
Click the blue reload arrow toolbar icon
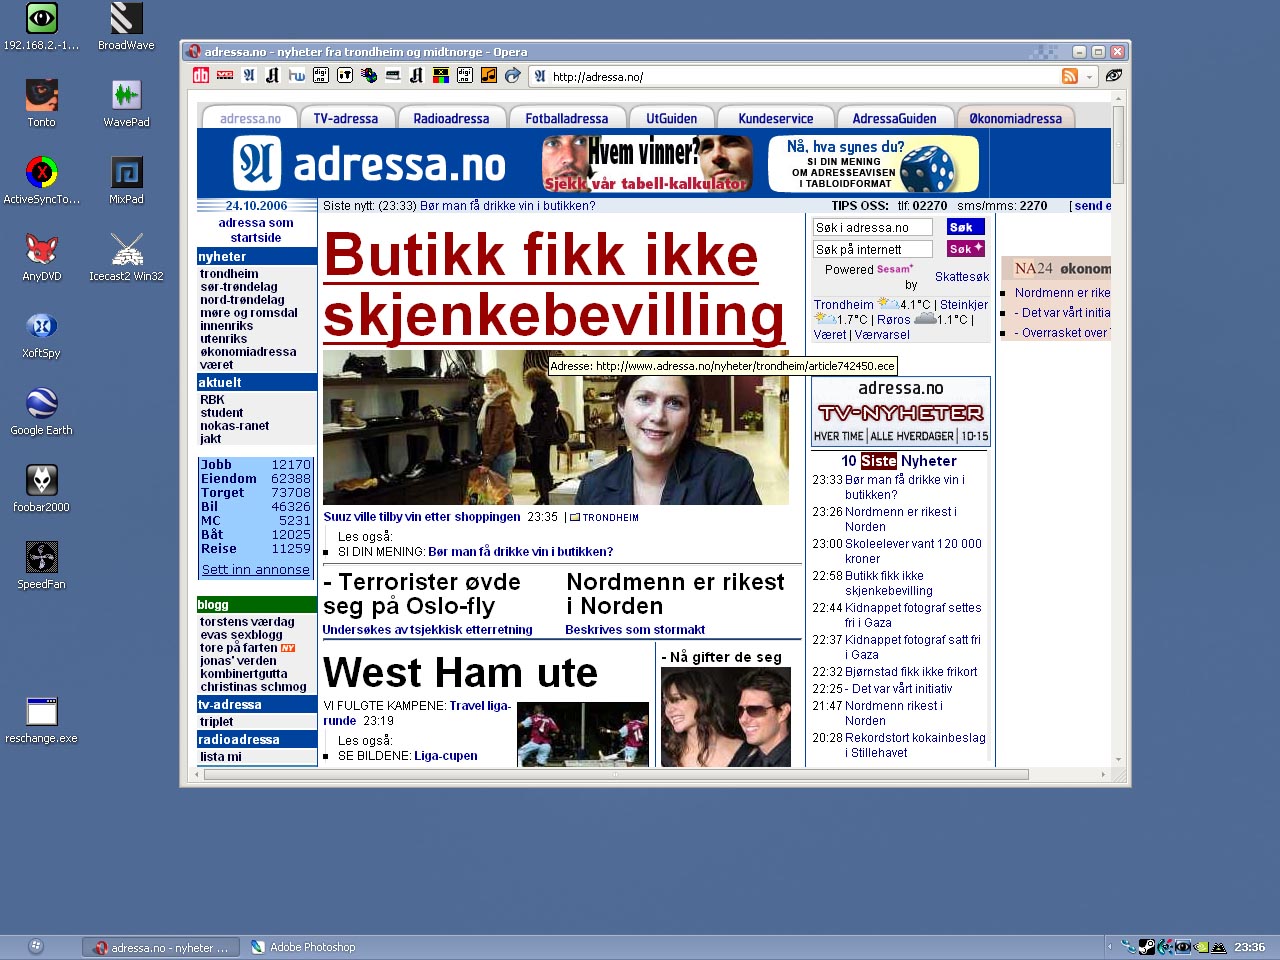513,75
